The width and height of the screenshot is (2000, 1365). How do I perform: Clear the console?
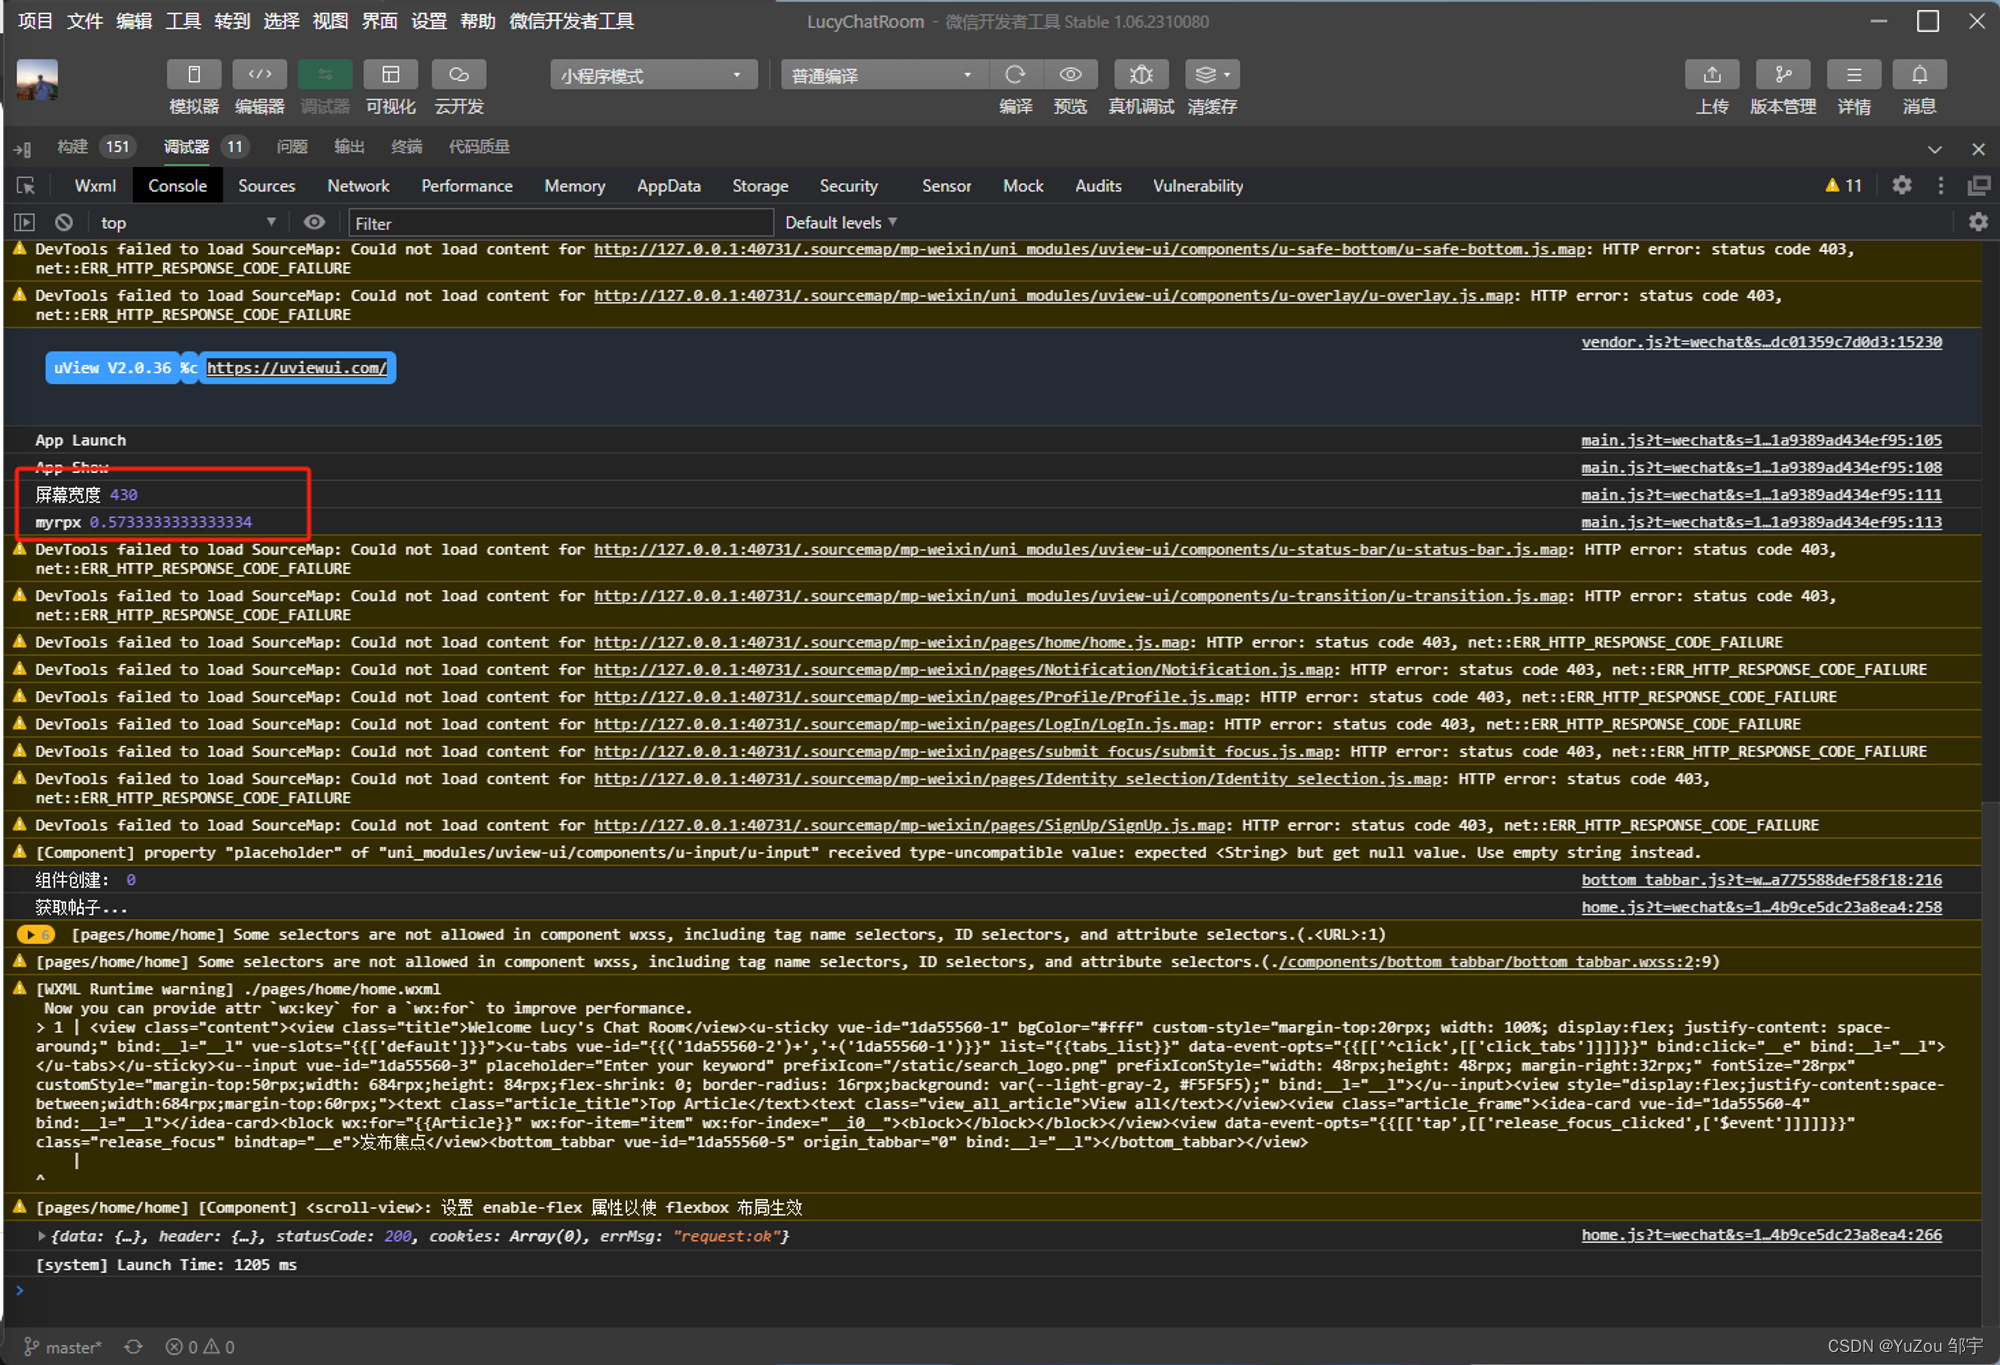point(64,222)
